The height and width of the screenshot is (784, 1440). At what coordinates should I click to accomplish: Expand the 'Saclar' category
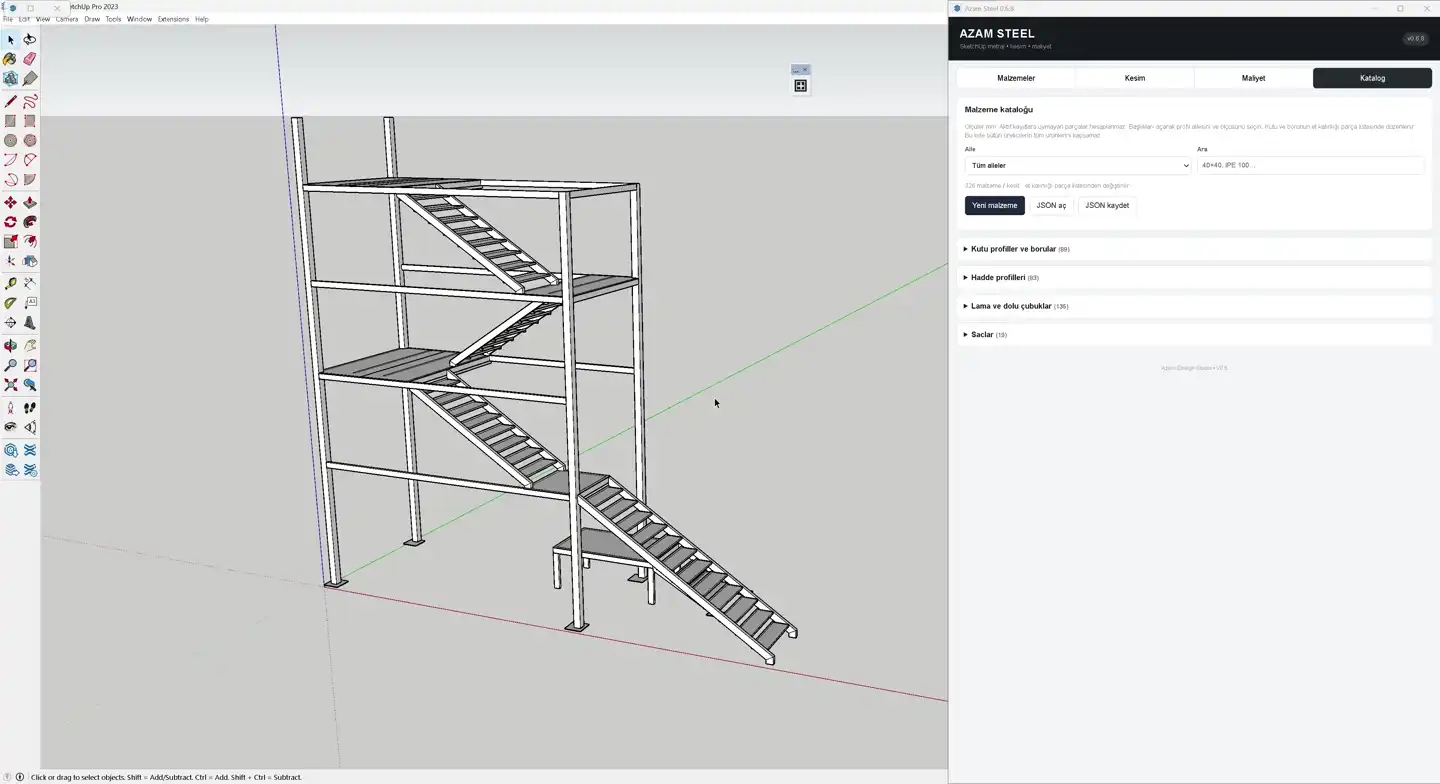1194,335
